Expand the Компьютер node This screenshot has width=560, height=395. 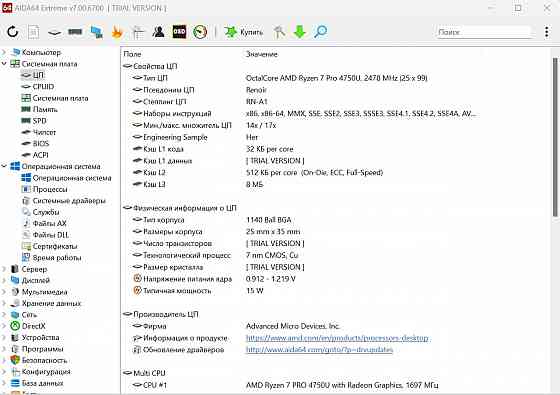[x=4, y=52]
